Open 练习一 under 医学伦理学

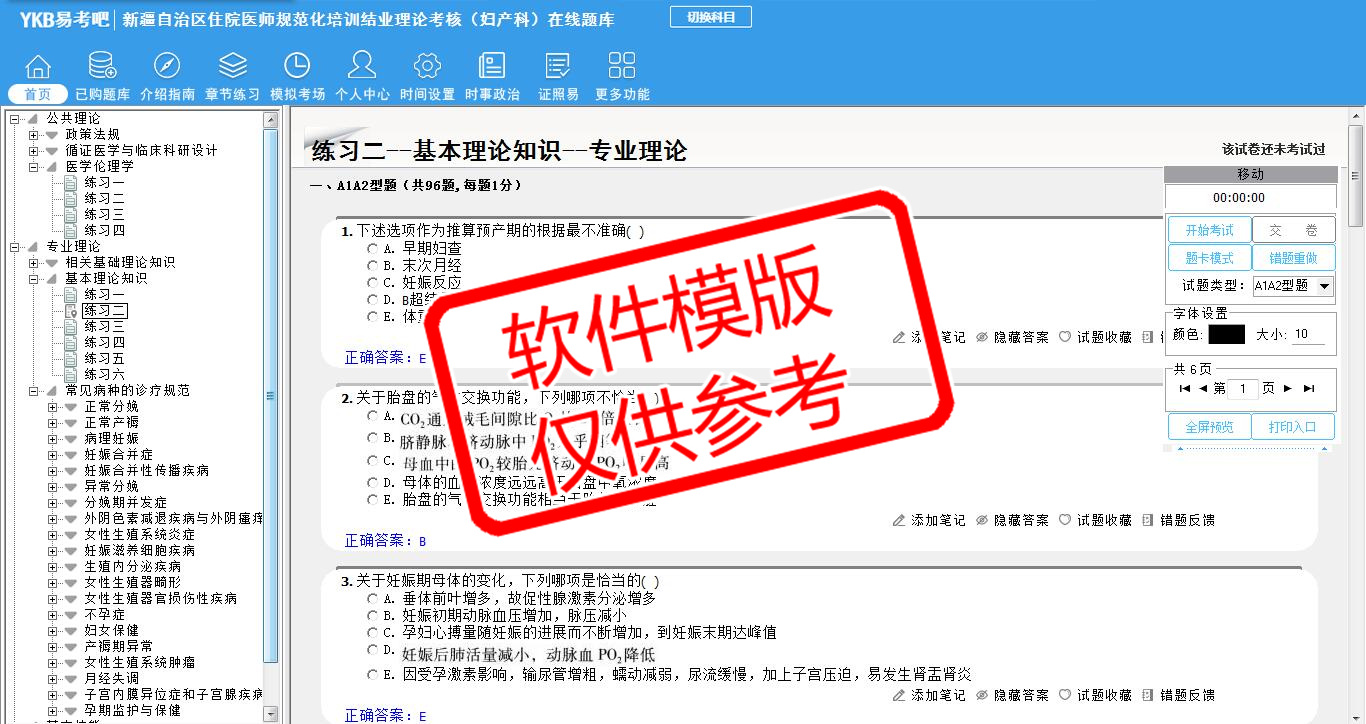click(105, 183)
